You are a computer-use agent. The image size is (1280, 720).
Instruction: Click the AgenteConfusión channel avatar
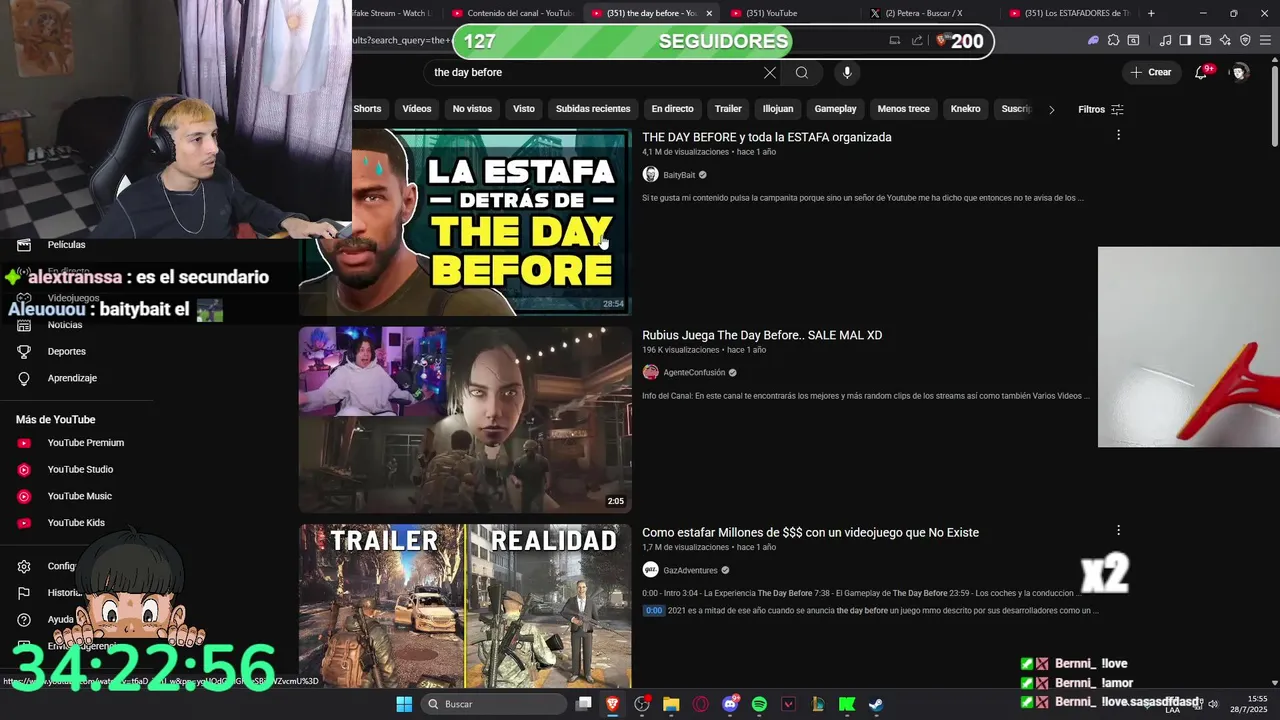pyautogui.click(x=650, y=372)
